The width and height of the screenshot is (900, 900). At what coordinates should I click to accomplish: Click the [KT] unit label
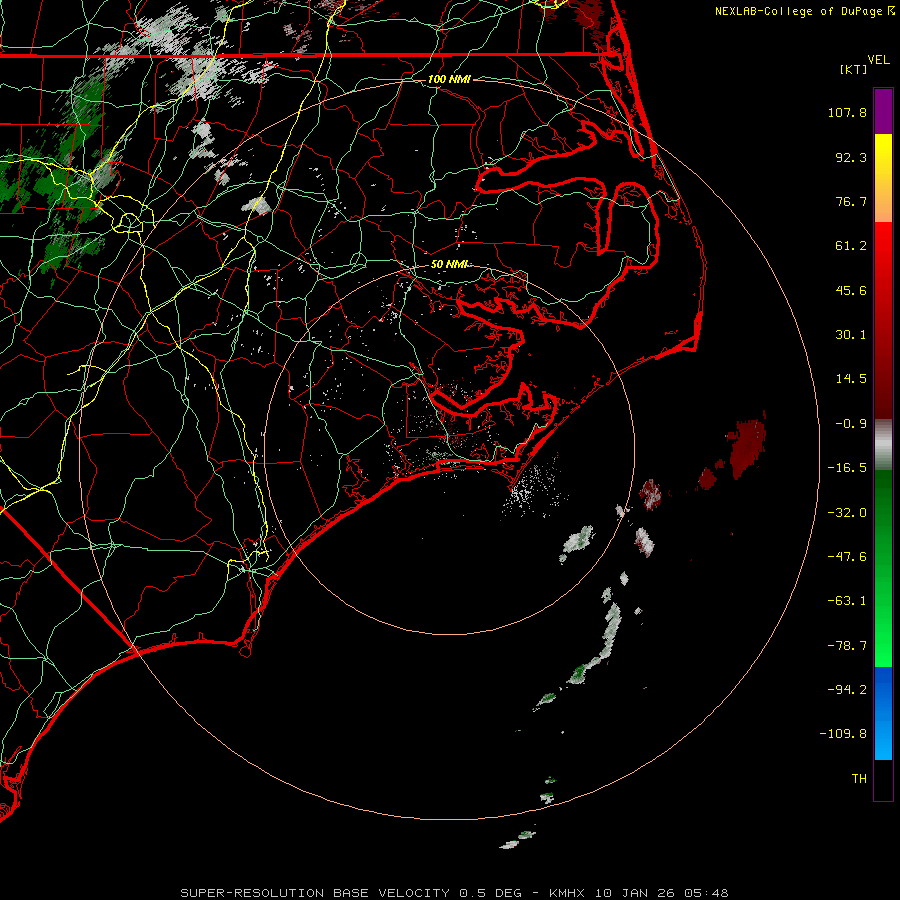point(854,69)
